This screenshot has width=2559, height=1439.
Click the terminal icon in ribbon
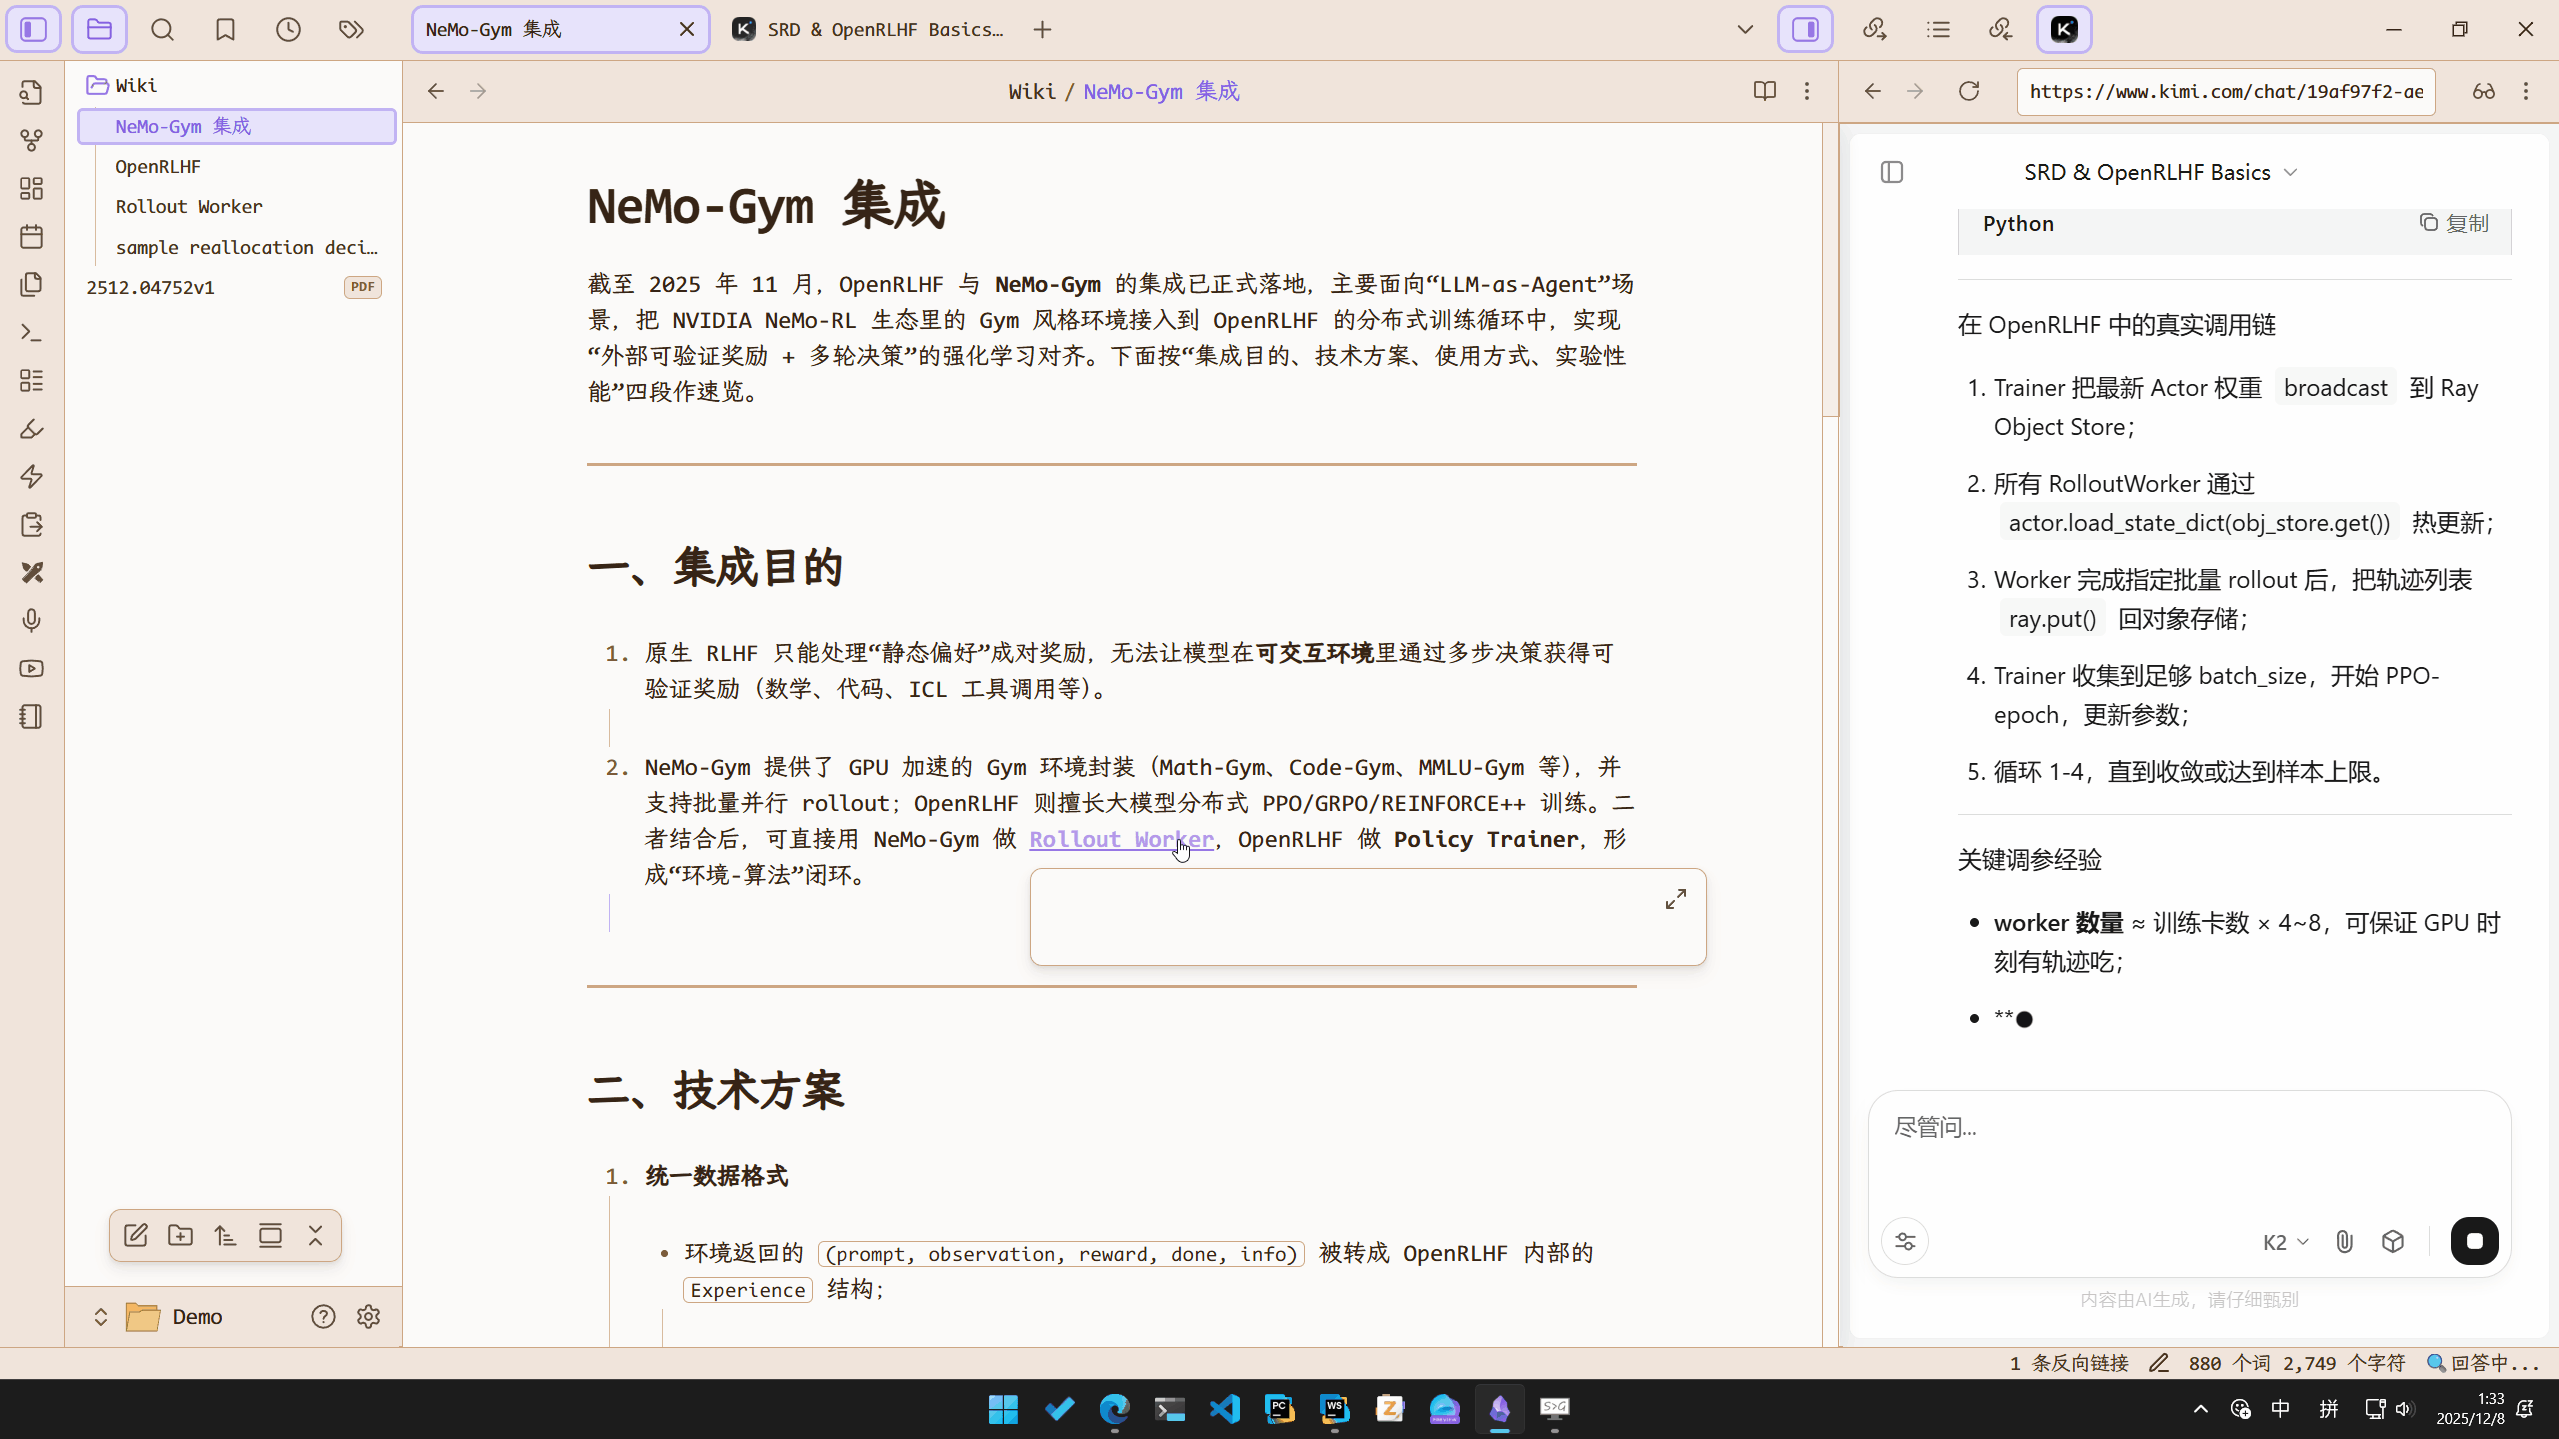pos(32,332)
